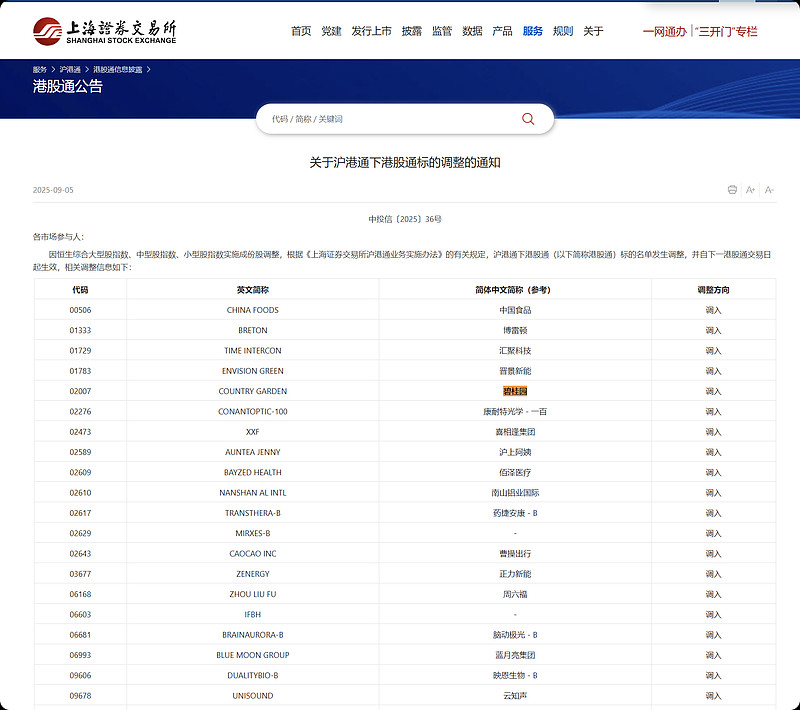Screen dimensions: 800x710
Task: Open the 产品 menu item
Action: point(502,31)
